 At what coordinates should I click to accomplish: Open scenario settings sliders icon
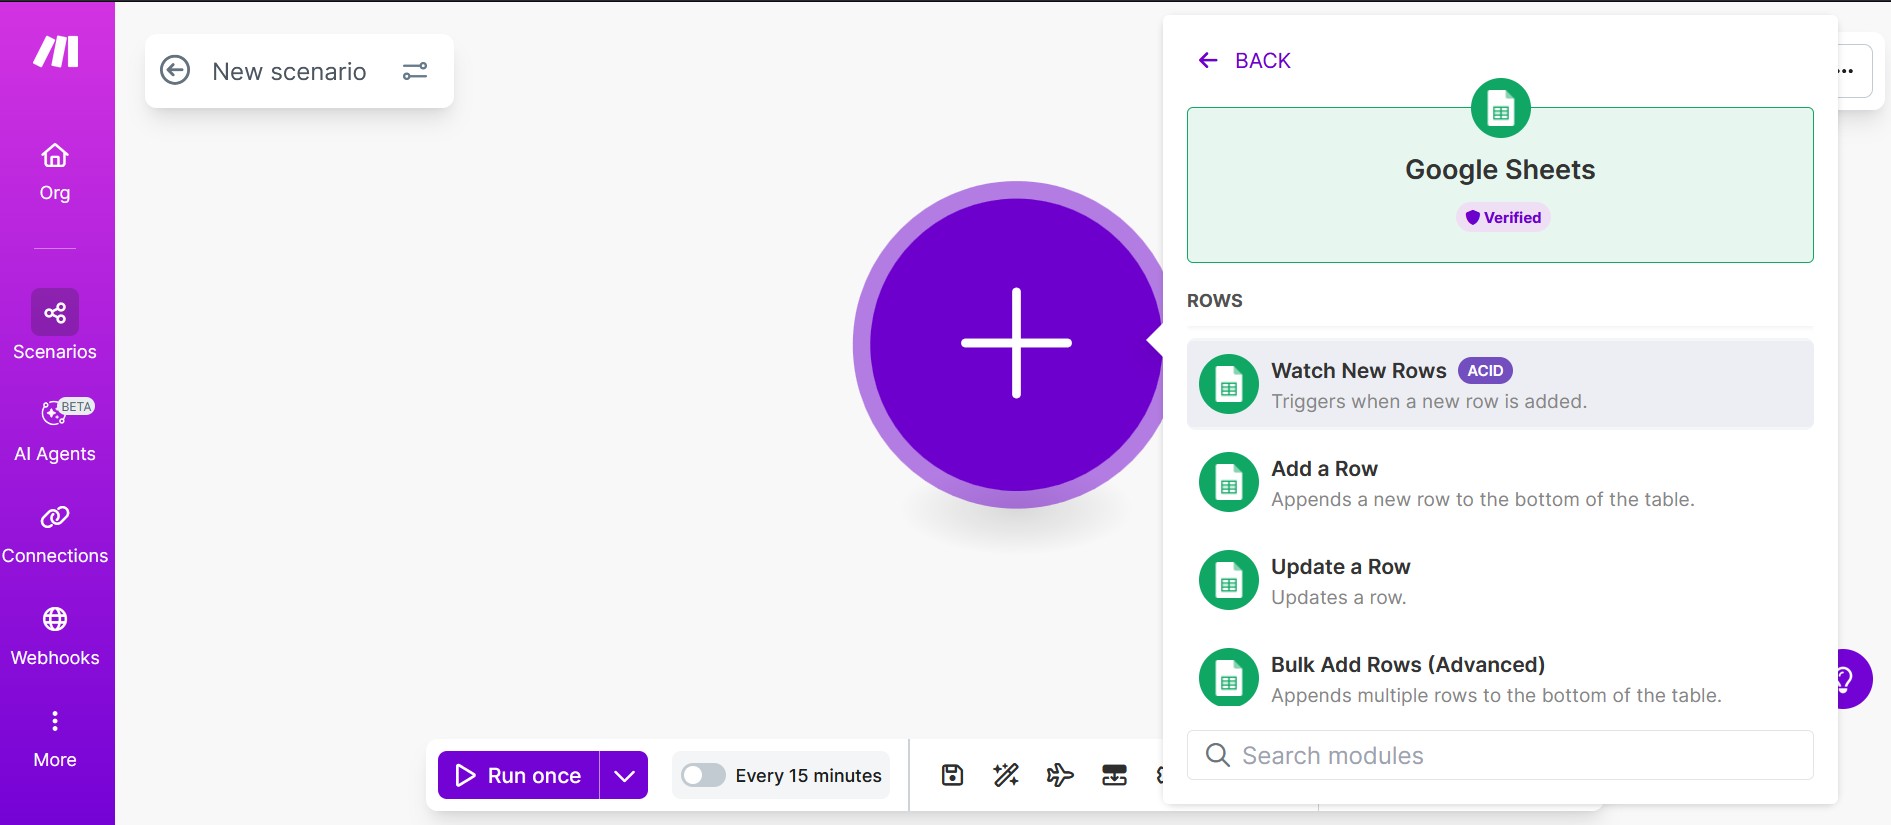[x=415, y=71]
